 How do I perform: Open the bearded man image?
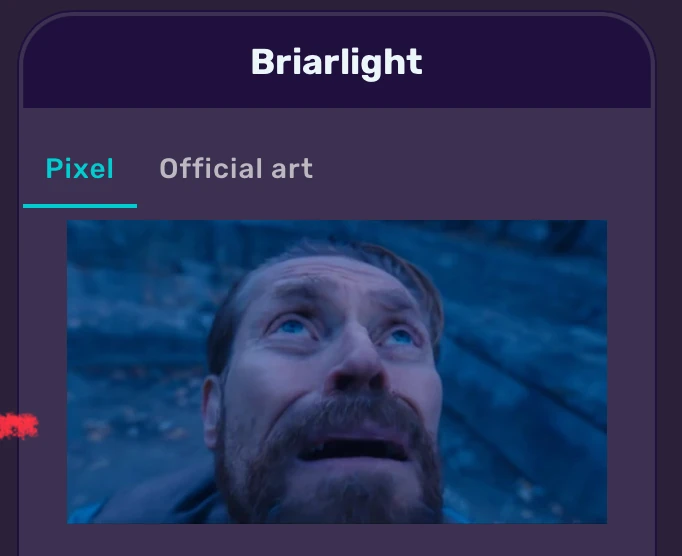pos(337,372)
